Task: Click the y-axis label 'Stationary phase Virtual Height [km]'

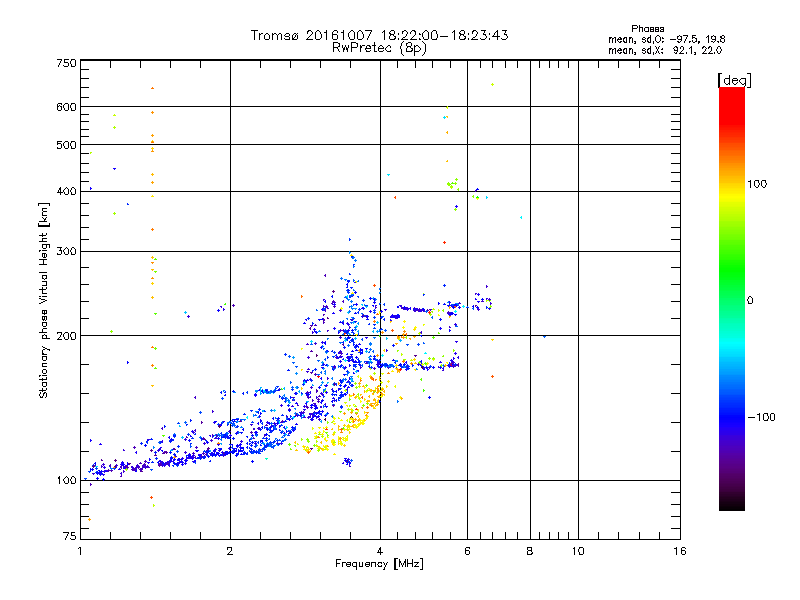Action: coord(43,300)
